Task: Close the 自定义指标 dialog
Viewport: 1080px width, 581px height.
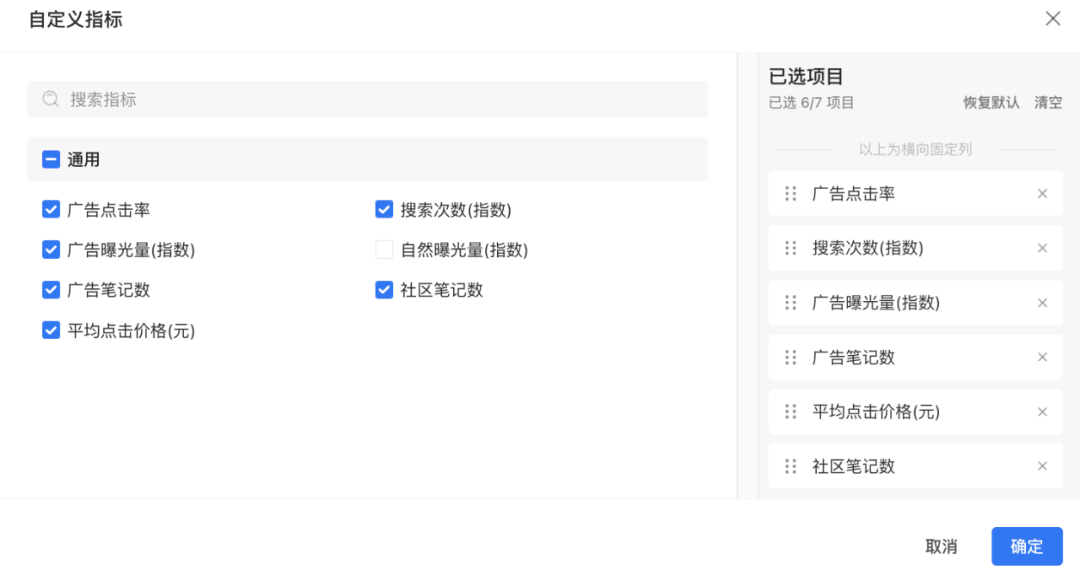Action: coord(1052,19)
